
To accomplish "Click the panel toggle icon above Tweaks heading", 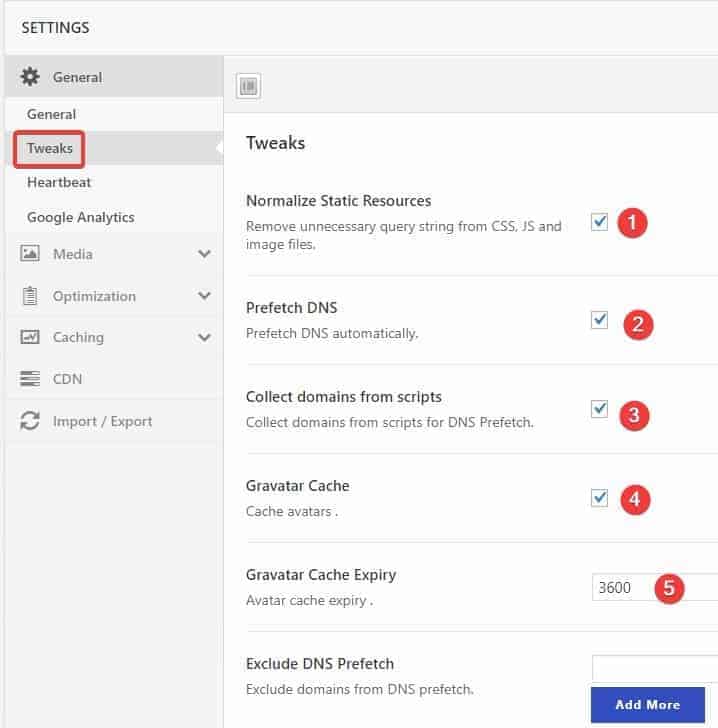I will (x=248, y=86).
